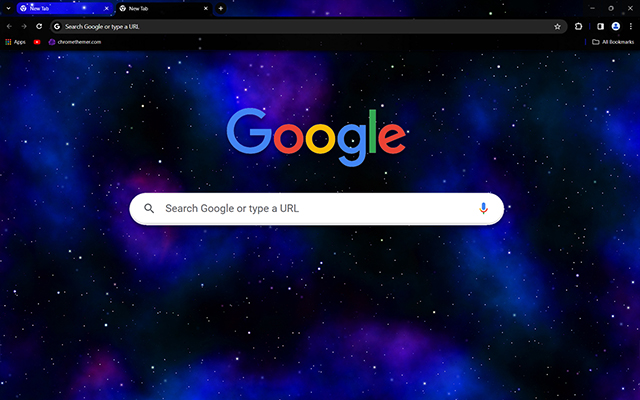This screenshot has height=400, width=640.
Task: Open Apps shortcut in bookmarks bar
Action: coord(15,42)
